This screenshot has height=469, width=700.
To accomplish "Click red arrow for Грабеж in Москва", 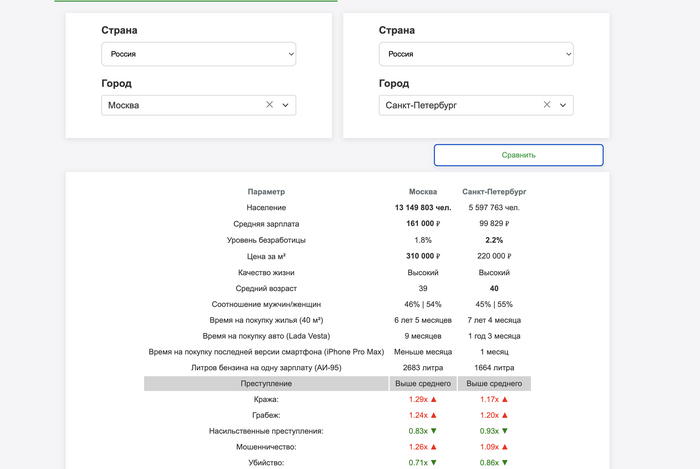I will coord(433,415).
